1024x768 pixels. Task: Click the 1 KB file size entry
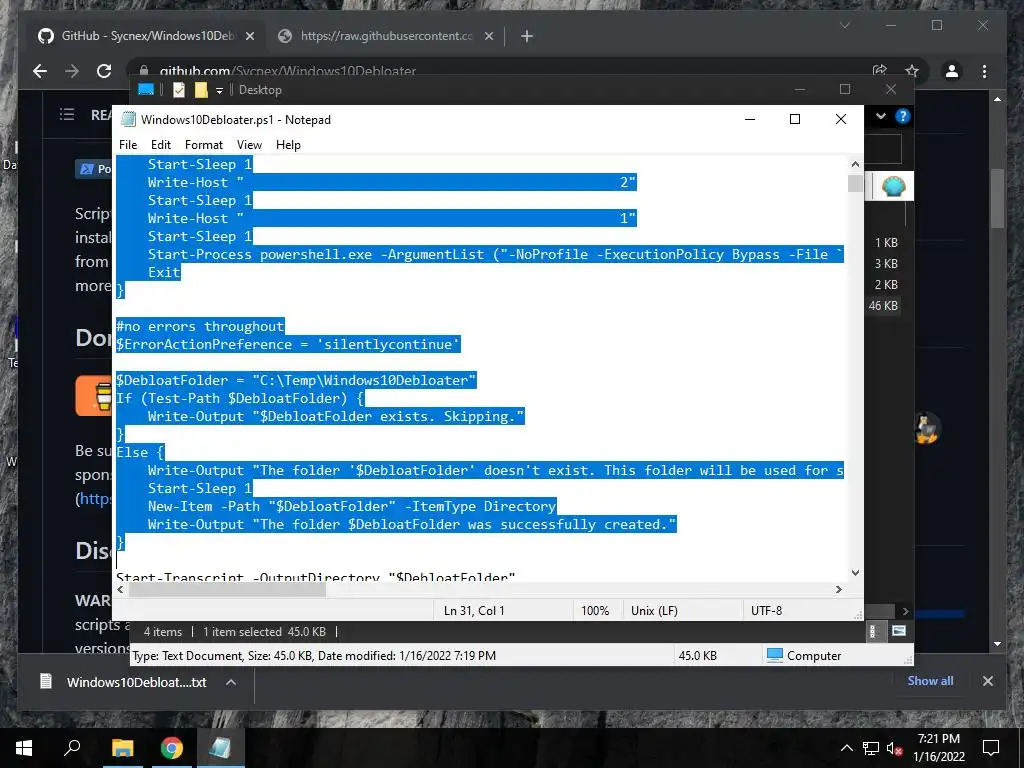click(x=886, y=242)
